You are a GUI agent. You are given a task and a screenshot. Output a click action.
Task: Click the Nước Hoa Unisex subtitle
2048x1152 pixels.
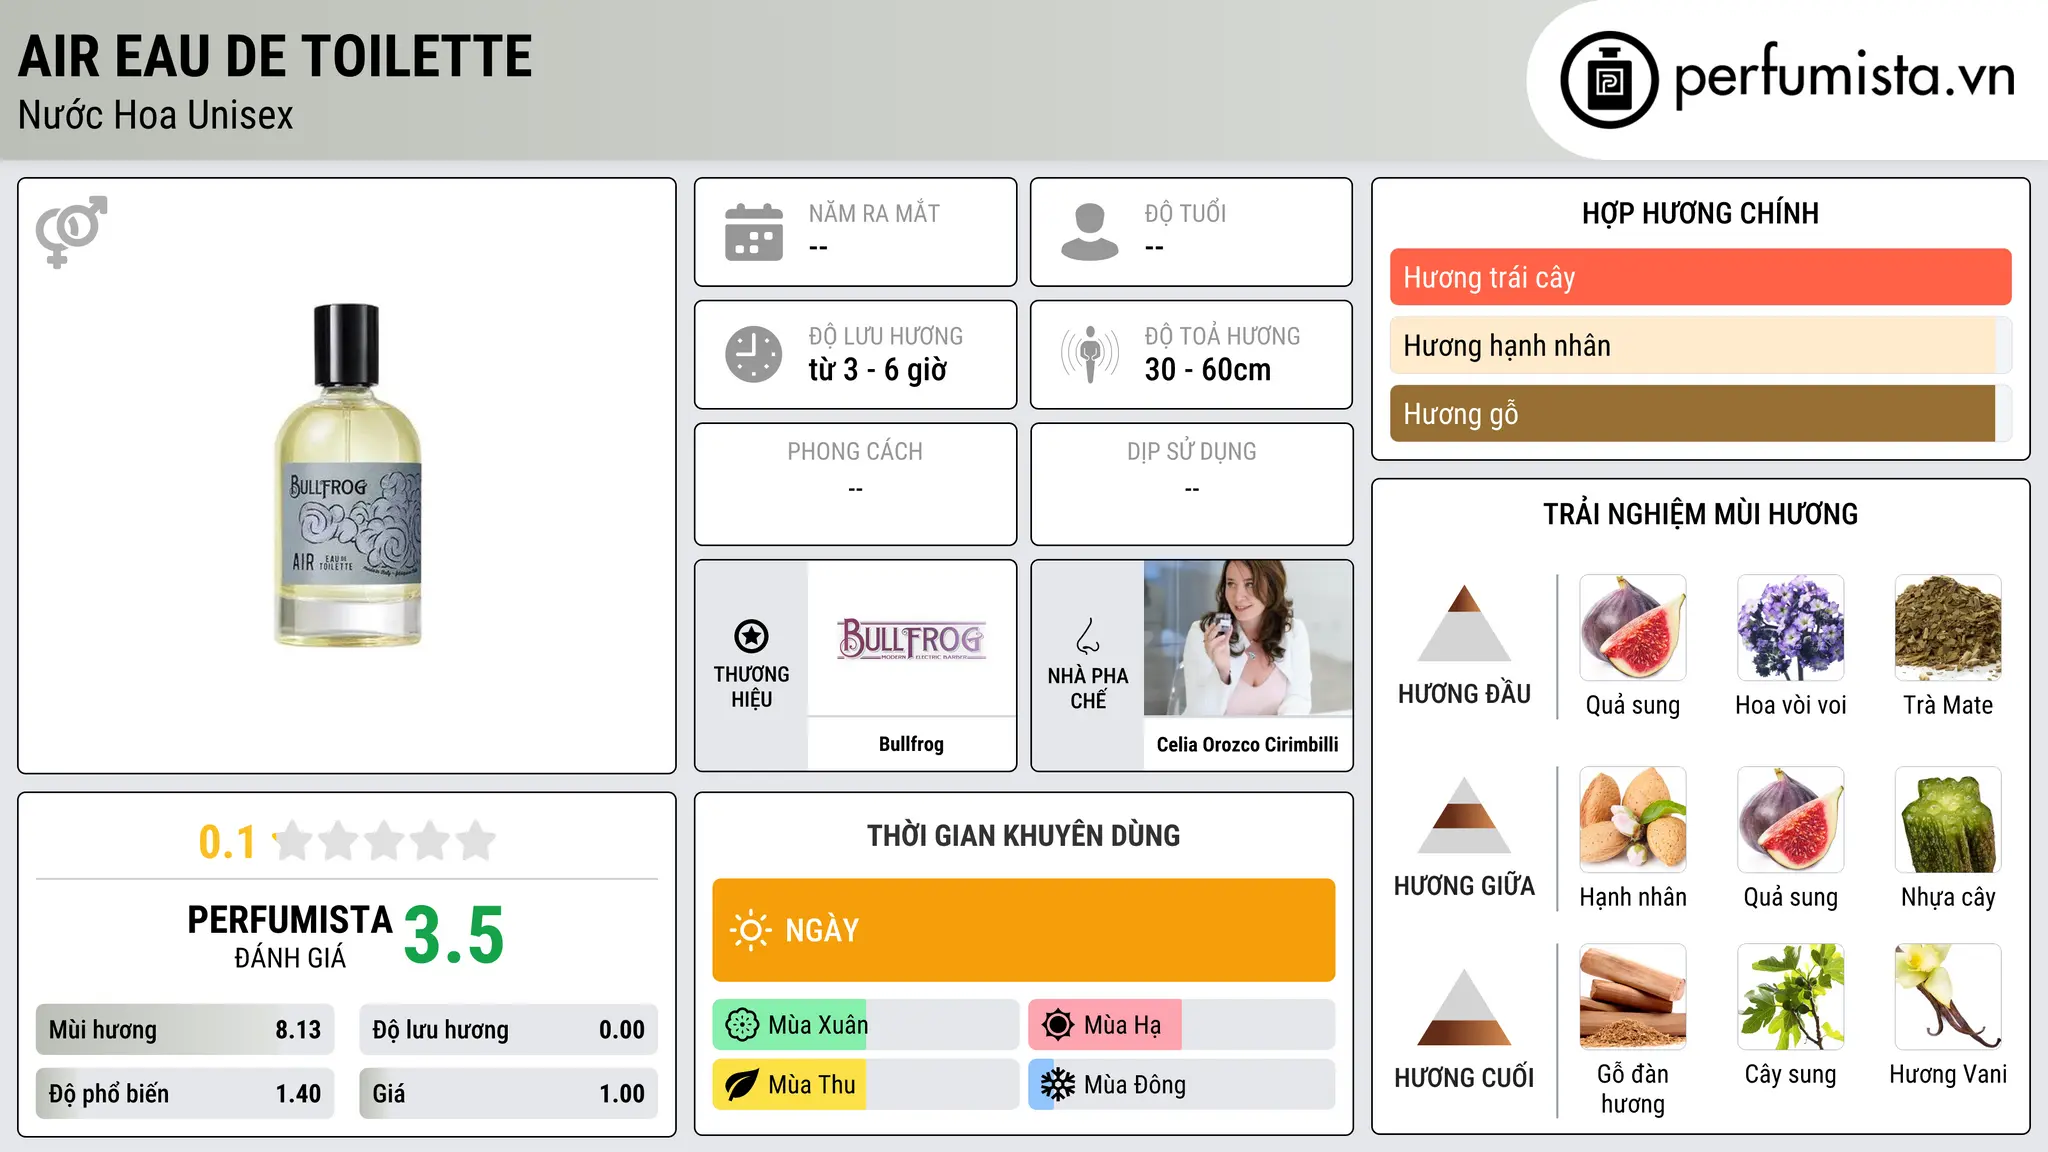pyautogui.click(x=156, y=116)
